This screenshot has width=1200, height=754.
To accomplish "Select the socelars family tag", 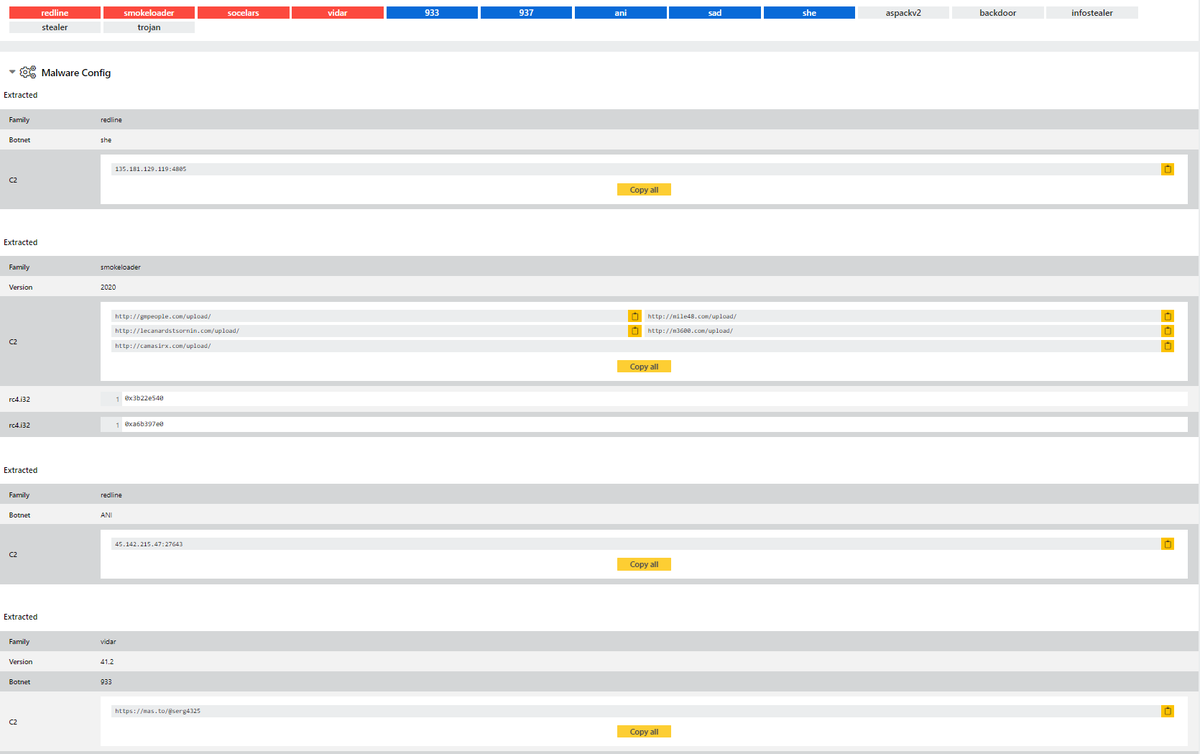I will point(243,13).
